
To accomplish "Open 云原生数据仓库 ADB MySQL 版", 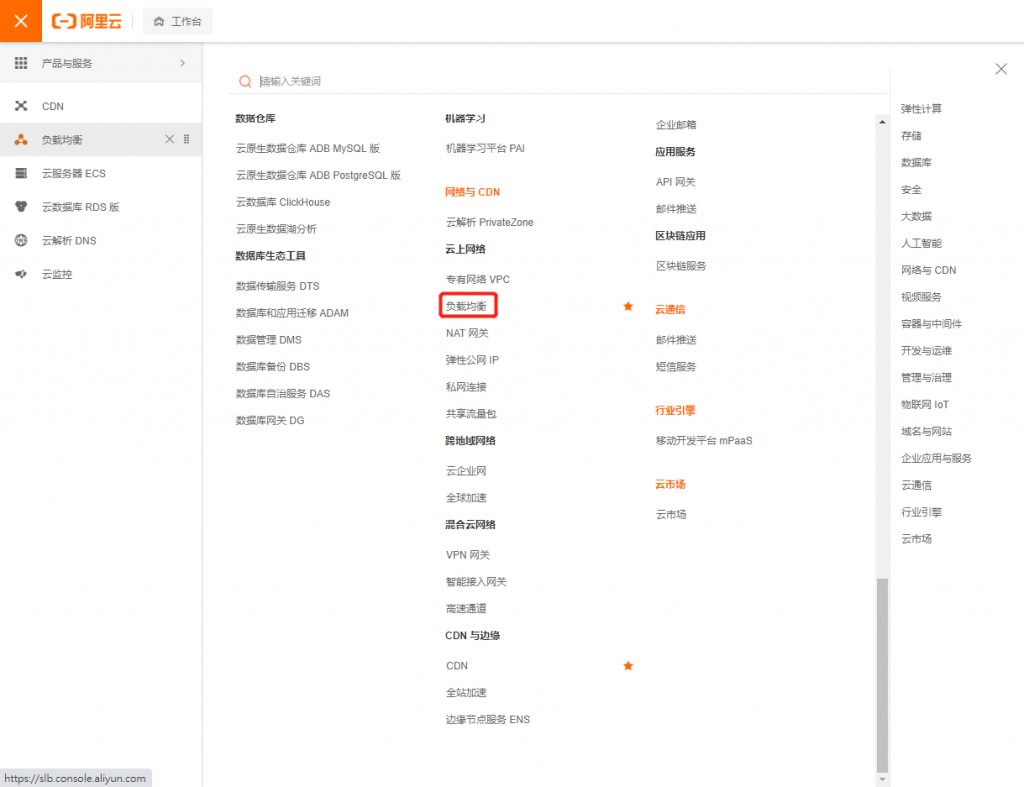I will click(x=308, y=148).
